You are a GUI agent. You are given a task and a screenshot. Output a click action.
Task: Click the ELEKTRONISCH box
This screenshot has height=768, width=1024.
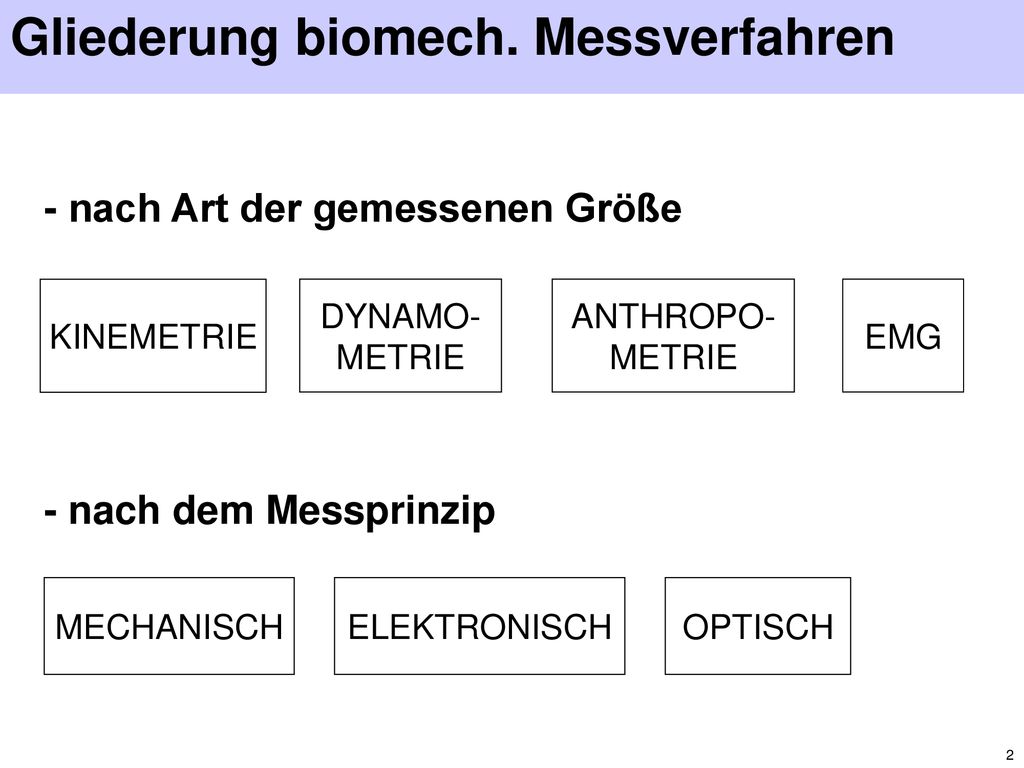pos(479,626)
